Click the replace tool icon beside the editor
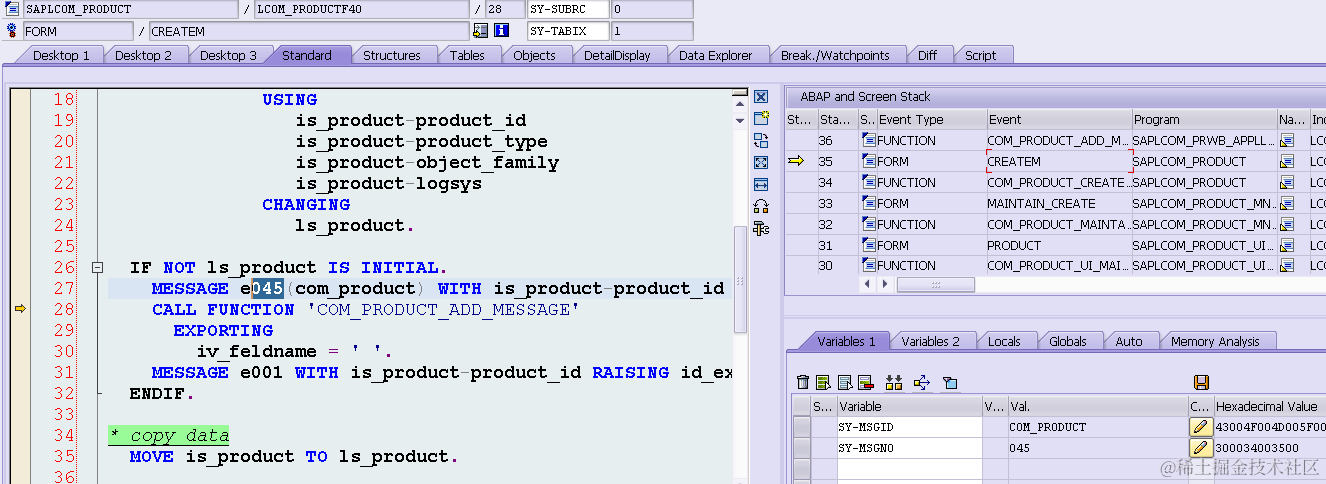This screenshot has height=484, width=1326. pyautogui.click(x=761, y=140)
